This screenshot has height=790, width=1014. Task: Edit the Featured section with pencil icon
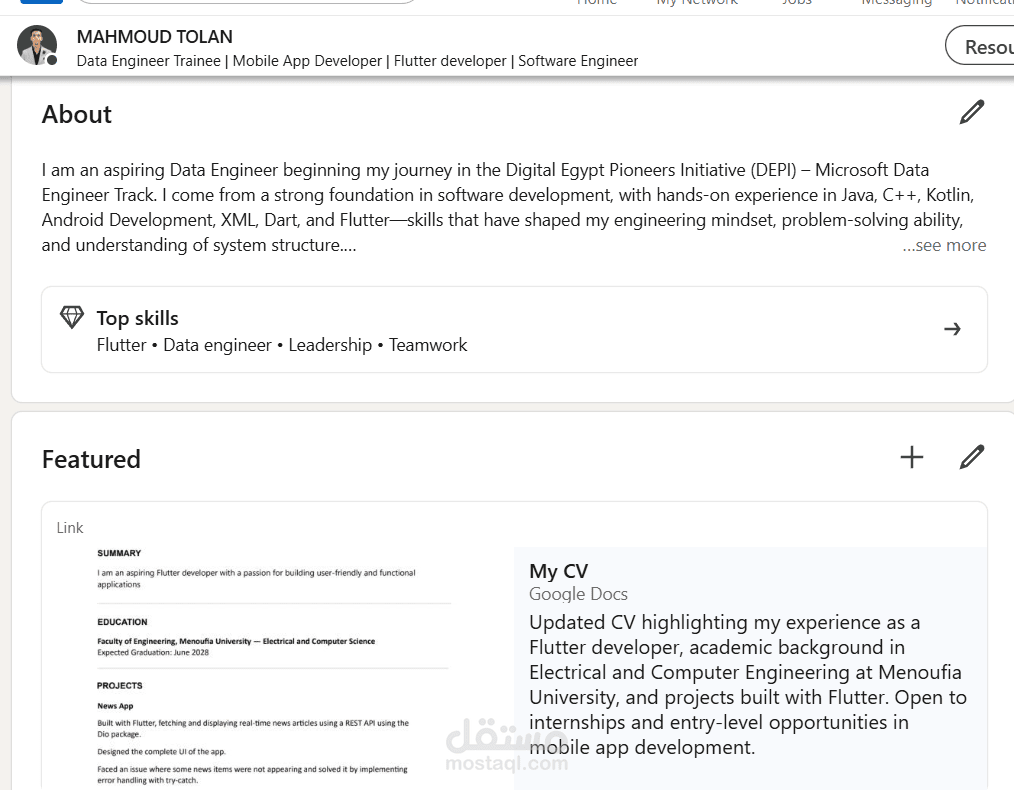971,457
